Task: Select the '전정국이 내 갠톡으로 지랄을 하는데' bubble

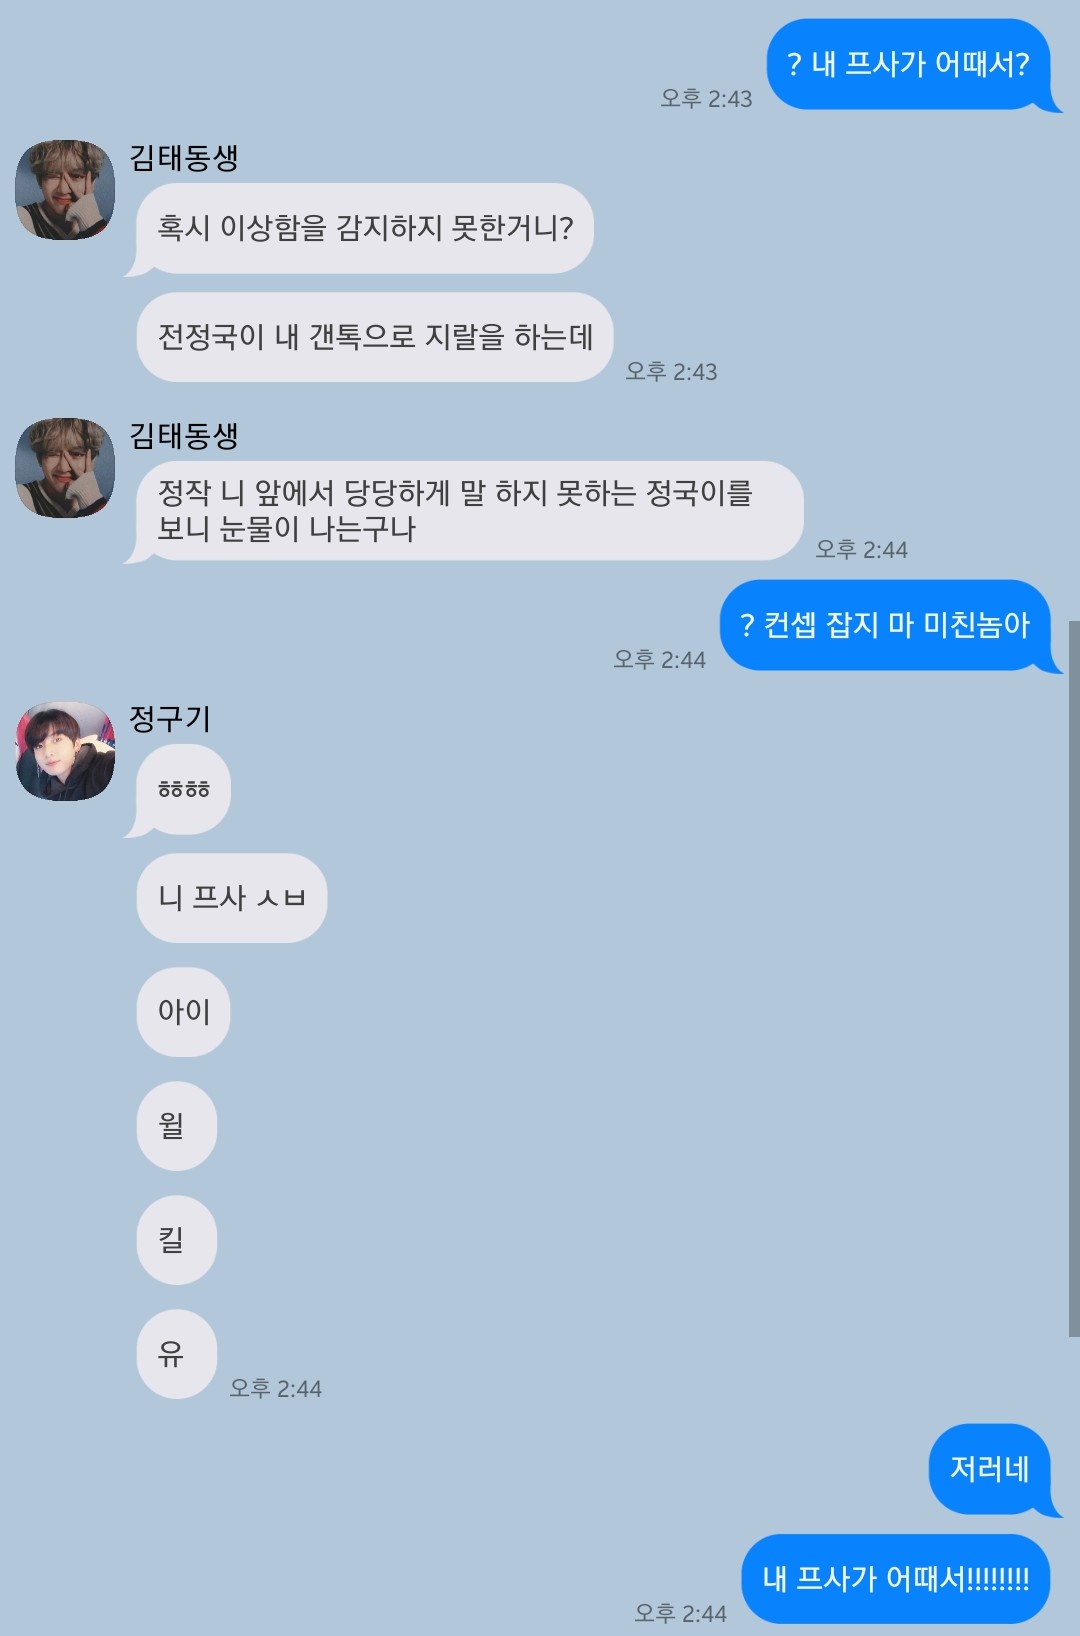Action: click(x=375, y=337)
